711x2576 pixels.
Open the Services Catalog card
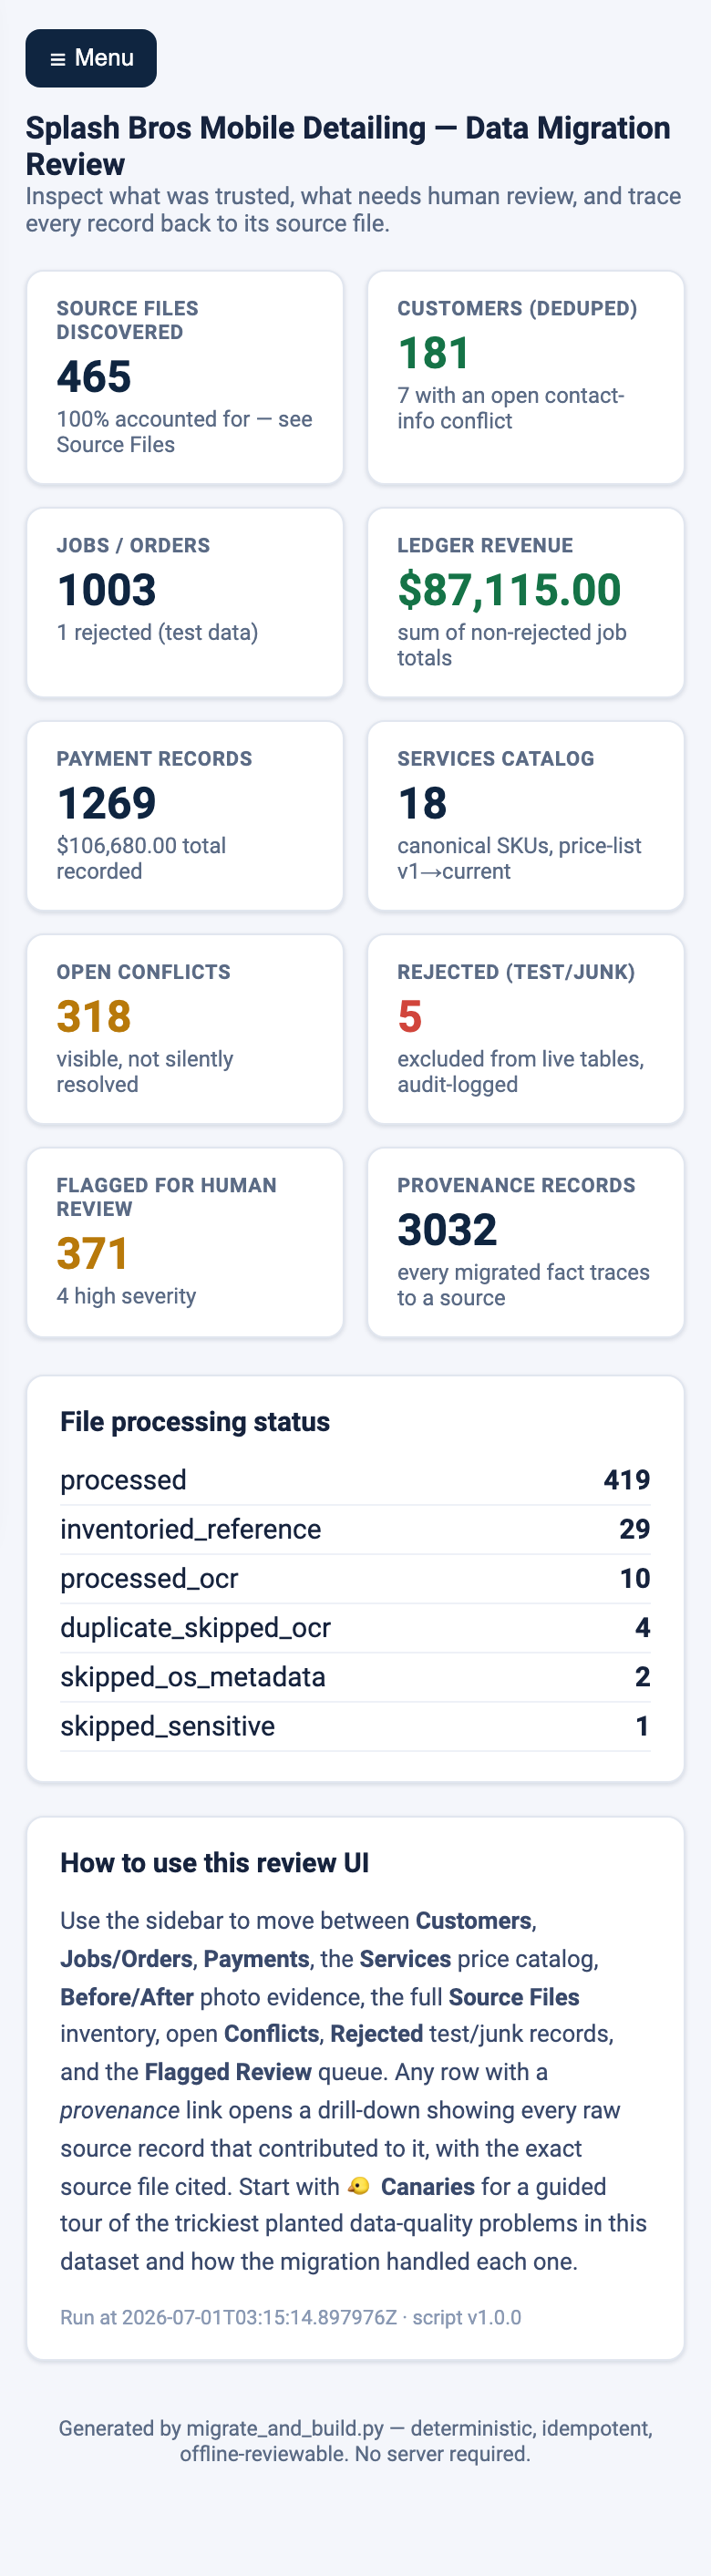point(526,816)
